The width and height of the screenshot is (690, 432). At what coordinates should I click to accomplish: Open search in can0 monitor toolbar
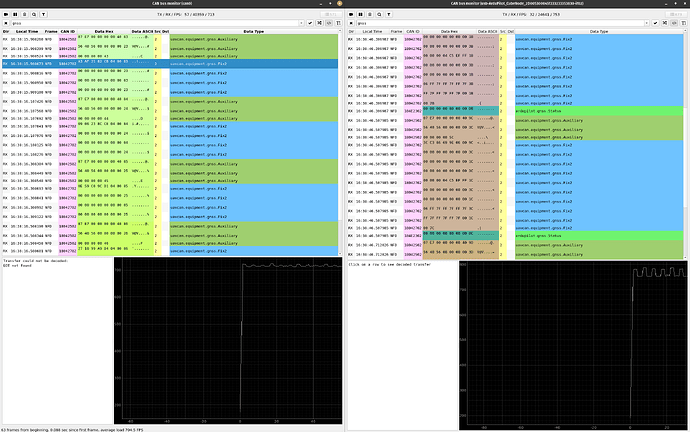pyautogui.click(x=34, y=15)
